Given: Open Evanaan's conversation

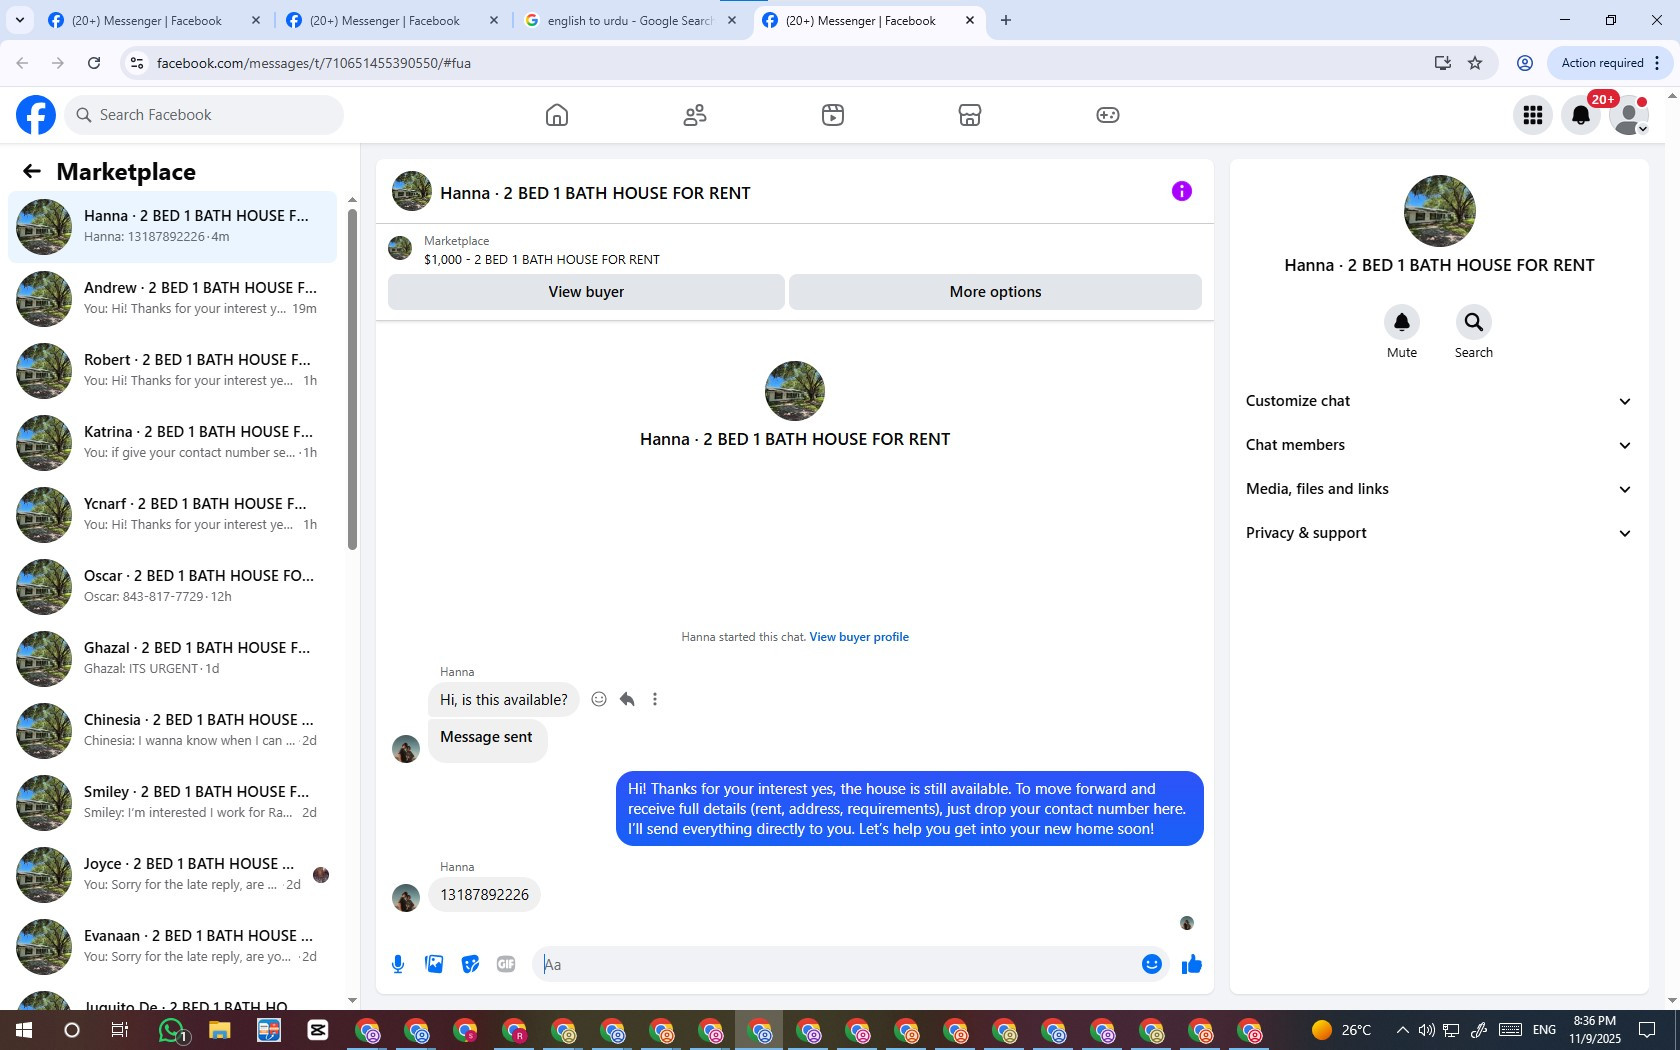Looking at the screenshot, I should point(172,947).
